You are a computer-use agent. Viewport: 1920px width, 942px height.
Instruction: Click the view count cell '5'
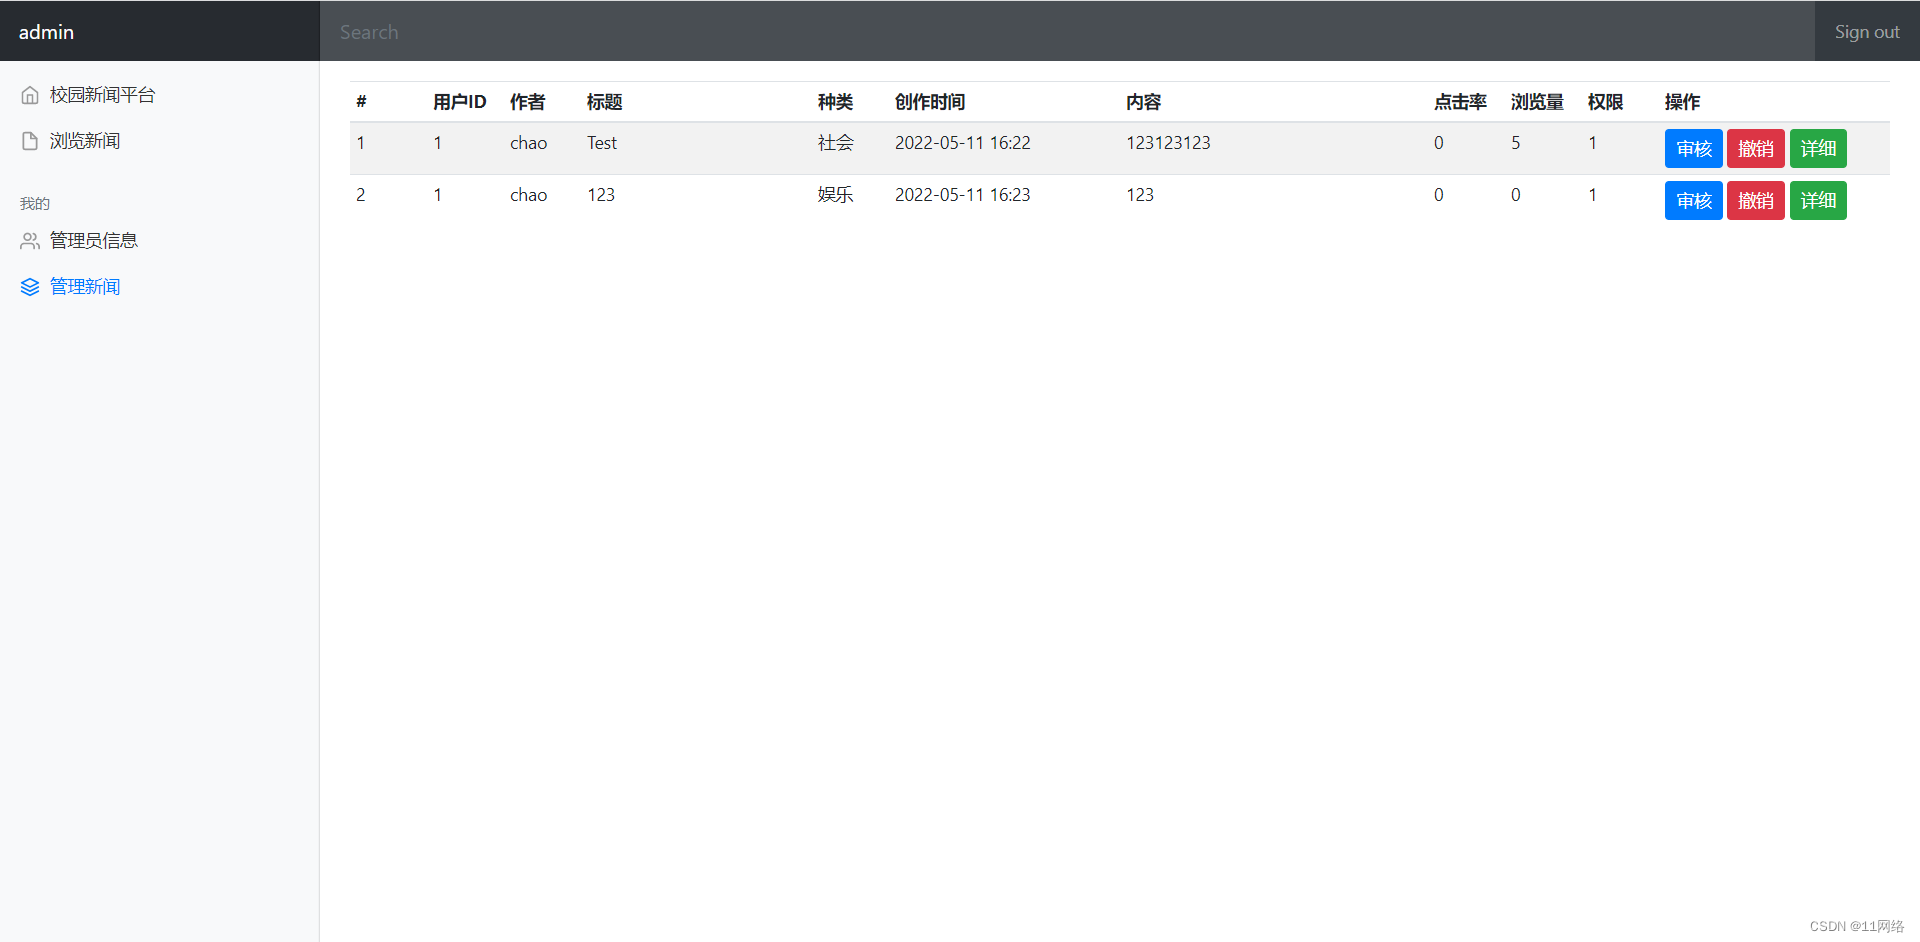(x=1516, y=143)
